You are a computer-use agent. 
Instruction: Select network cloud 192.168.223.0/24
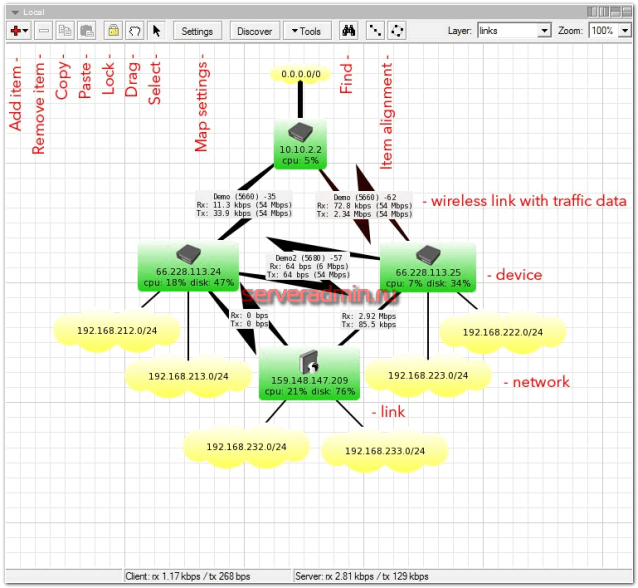pyautogui.click(x=428, y=376)
